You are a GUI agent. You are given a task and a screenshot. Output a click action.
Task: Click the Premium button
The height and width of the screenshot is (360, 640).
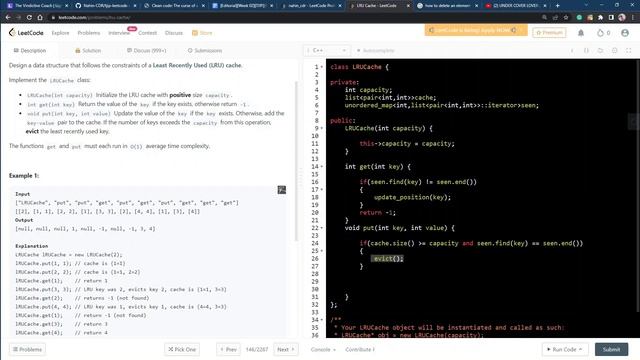(x=549, y=32)
